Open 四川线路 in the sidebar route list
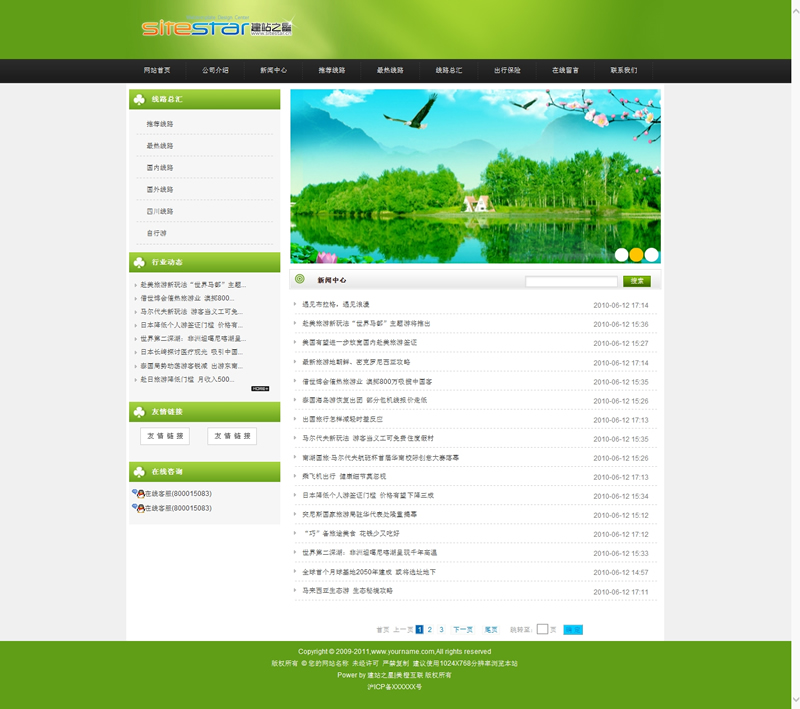Viewport: 800px width, 709px height. tap(160, 211)
